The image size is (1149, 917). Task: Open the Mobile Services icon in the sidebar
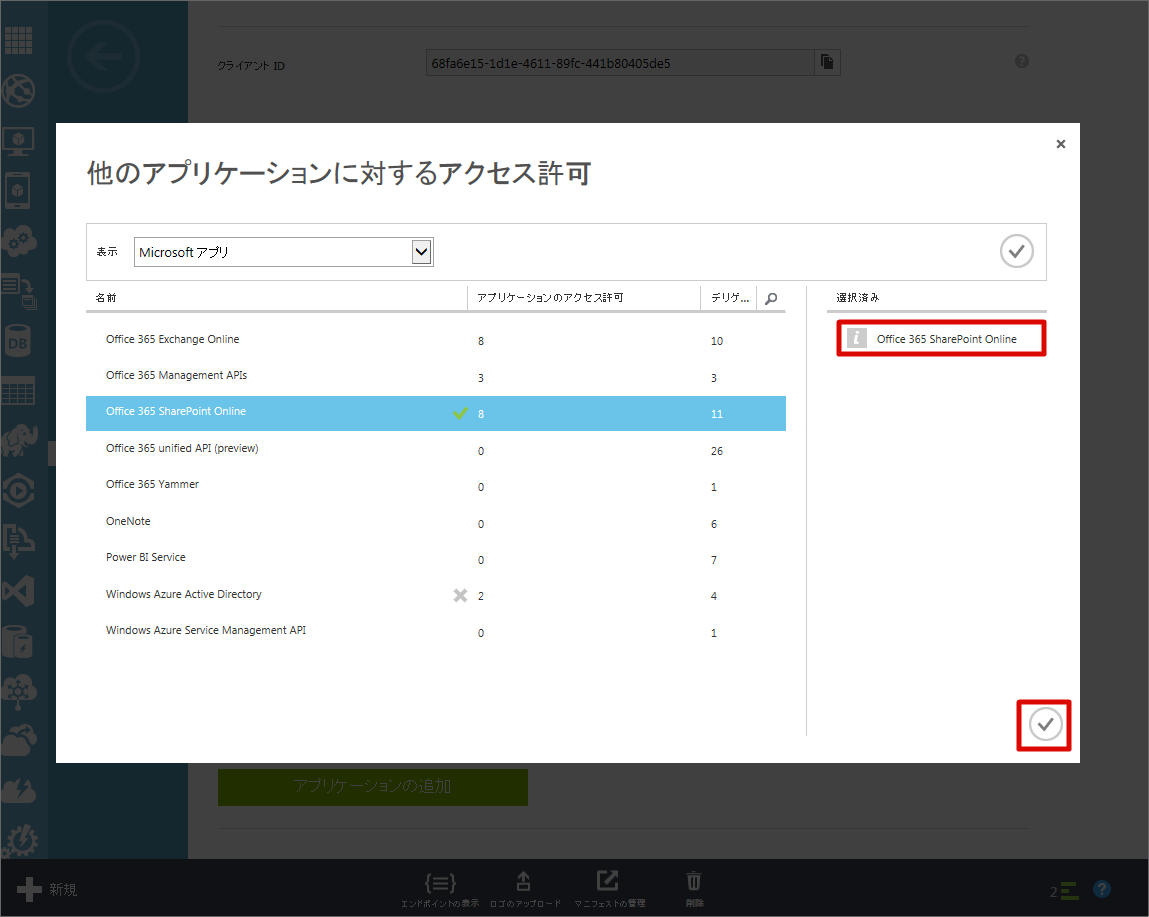[x=18, y=191]
